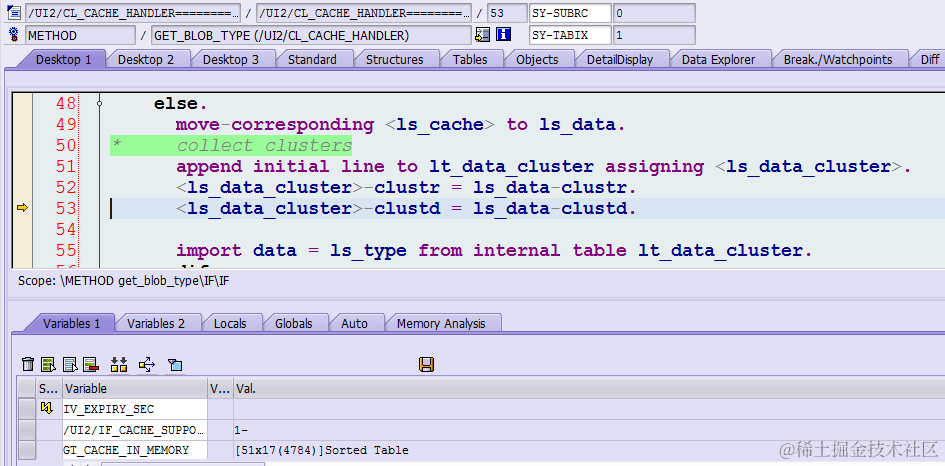This screenshot has width=945, height=466.
Task: Click the funnel-and-box icon in variables toolbar
Action: 175,364
